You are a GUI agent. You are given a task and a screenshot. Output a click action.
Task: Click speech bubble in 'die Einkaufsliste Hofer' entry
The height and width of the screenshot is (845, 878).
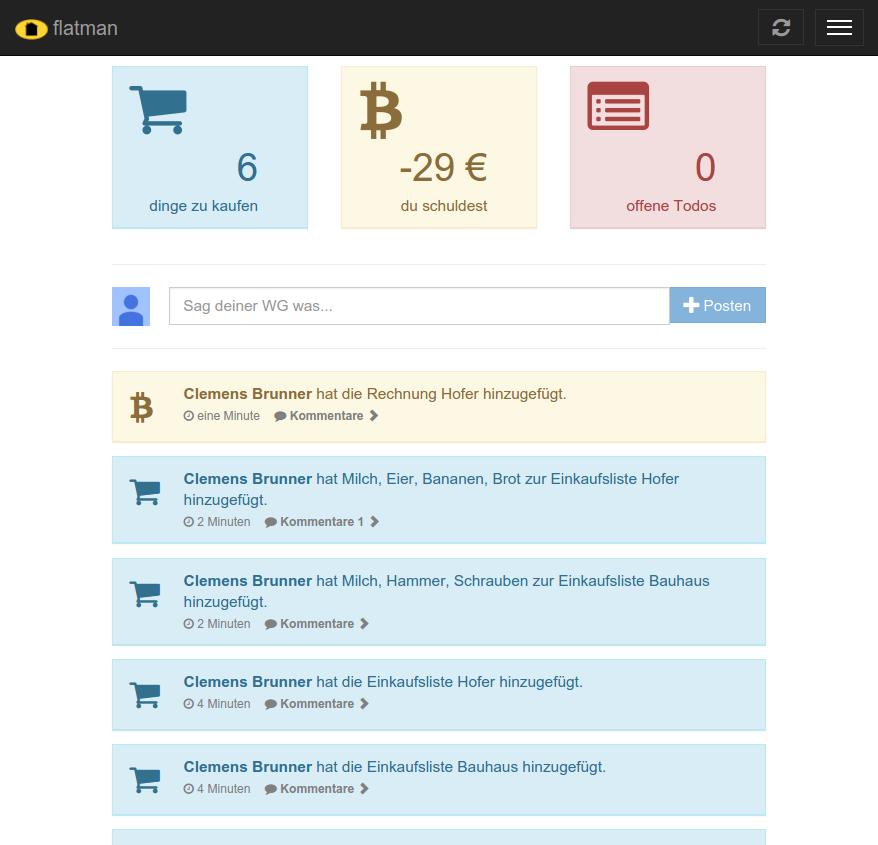pyautogui.click(x=270, y=704)
